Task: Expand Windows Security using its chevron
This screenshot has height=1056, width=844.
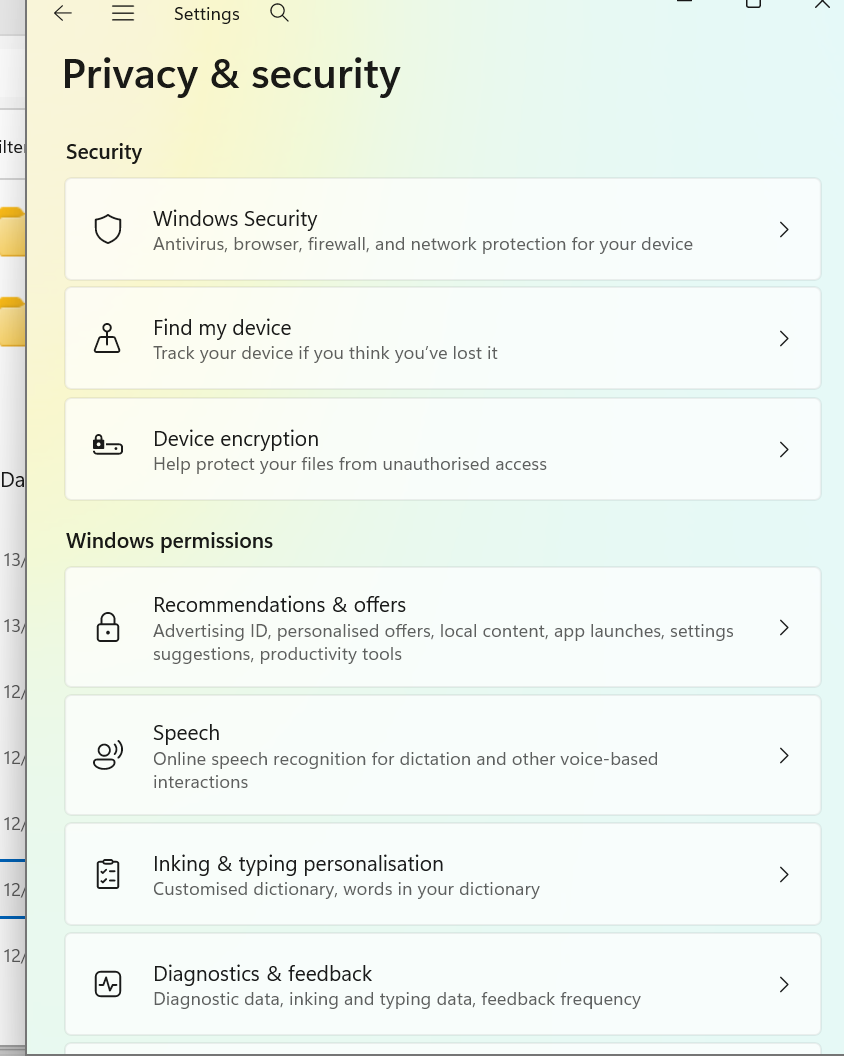Action: coord(784,230)
